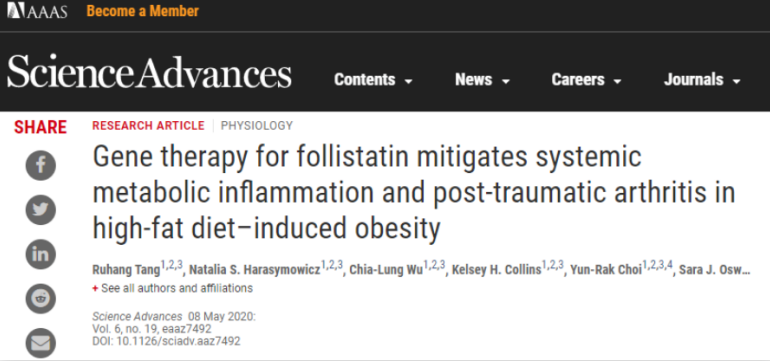Share article via Twitter icon
The width and height of the screenshot is (770, 361).
tap(40, 210)
